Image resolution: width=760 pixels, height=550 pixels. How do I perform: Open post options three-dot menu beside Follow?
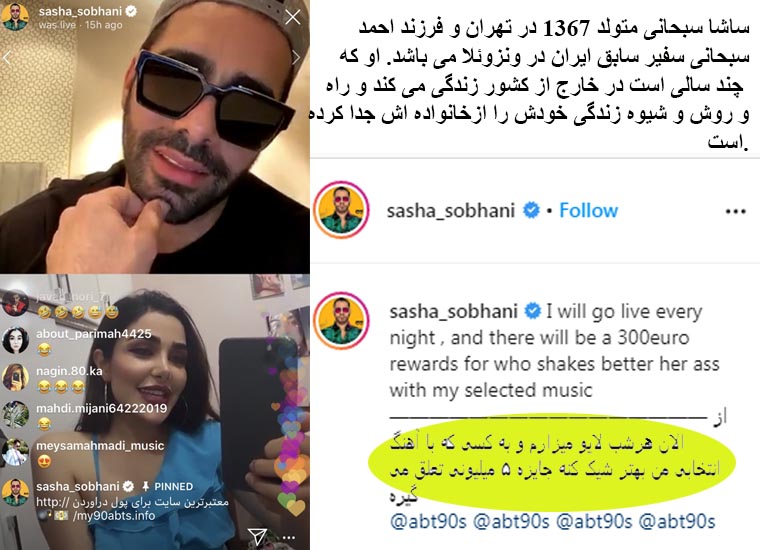pyautogui.click(x=735, y=211)
